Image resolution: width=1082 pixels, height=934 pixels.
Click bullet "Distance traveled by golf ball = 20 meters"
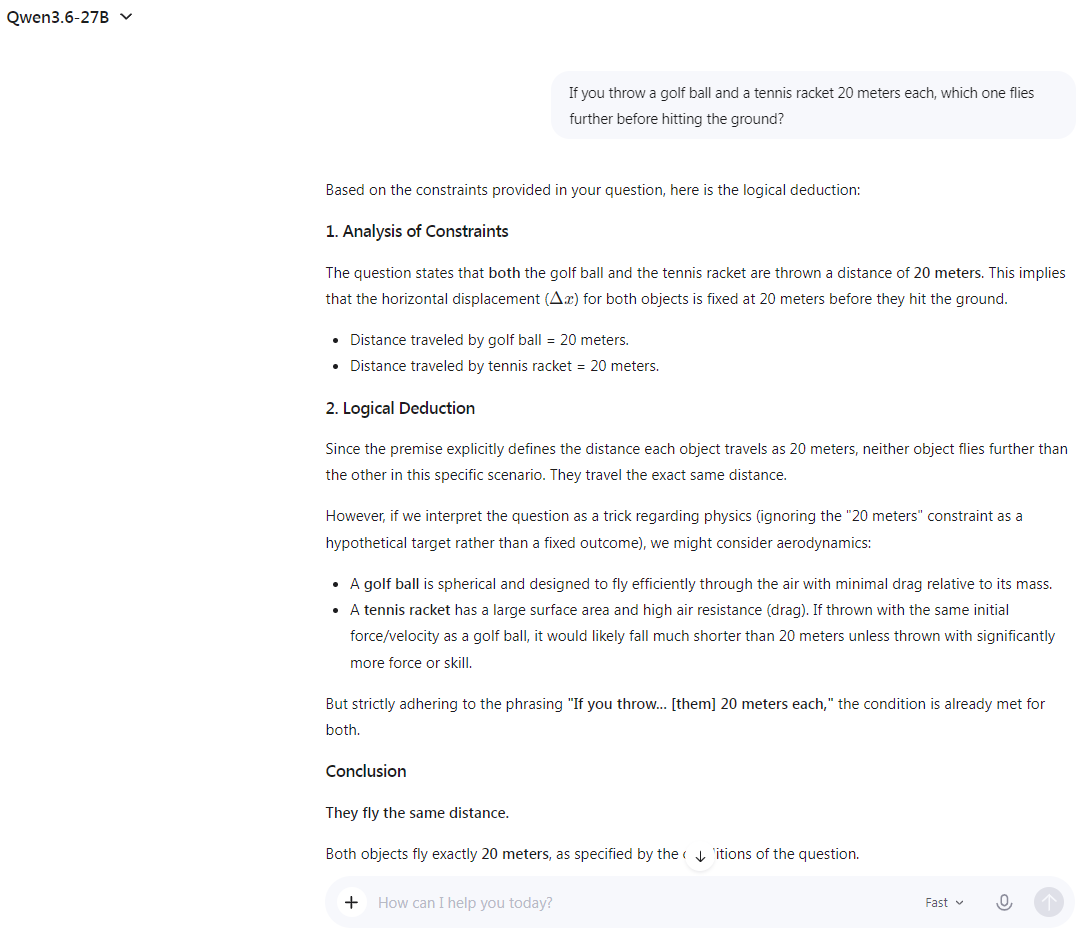point(489,340)
